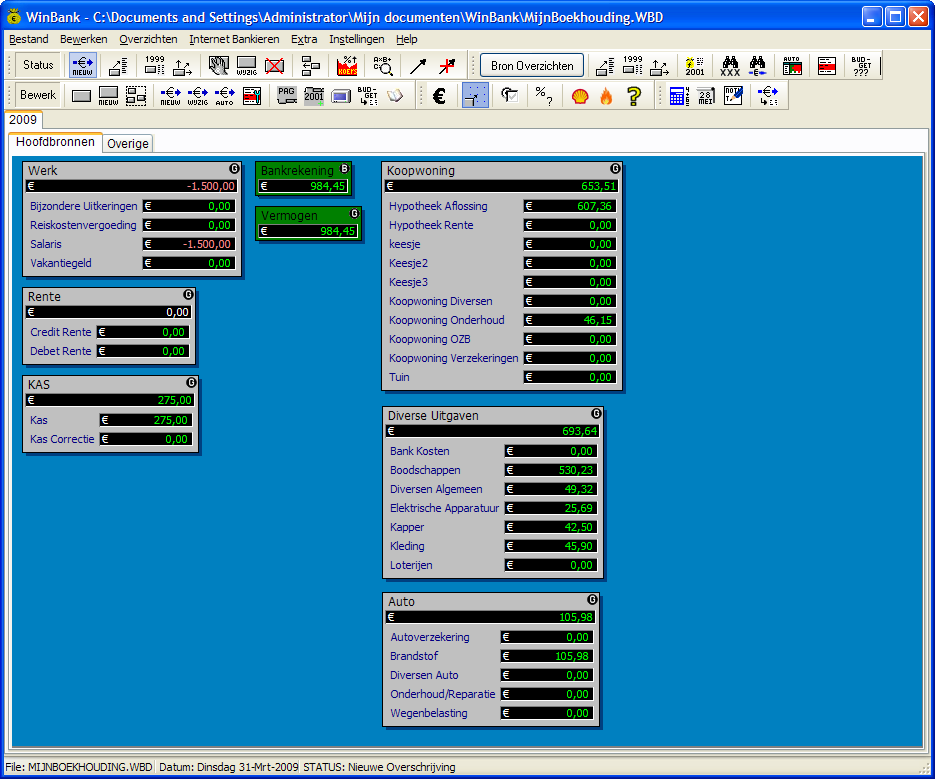This screenshot has width=935, height=779.
Task: Select the 2009 year tab
Action: [23, 119]
